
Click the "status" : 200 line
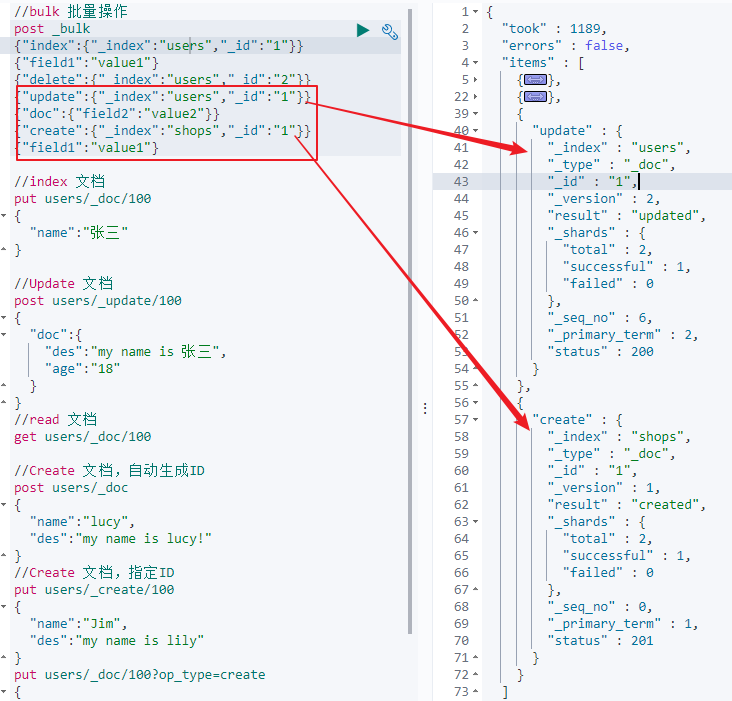tap(600, 351)
